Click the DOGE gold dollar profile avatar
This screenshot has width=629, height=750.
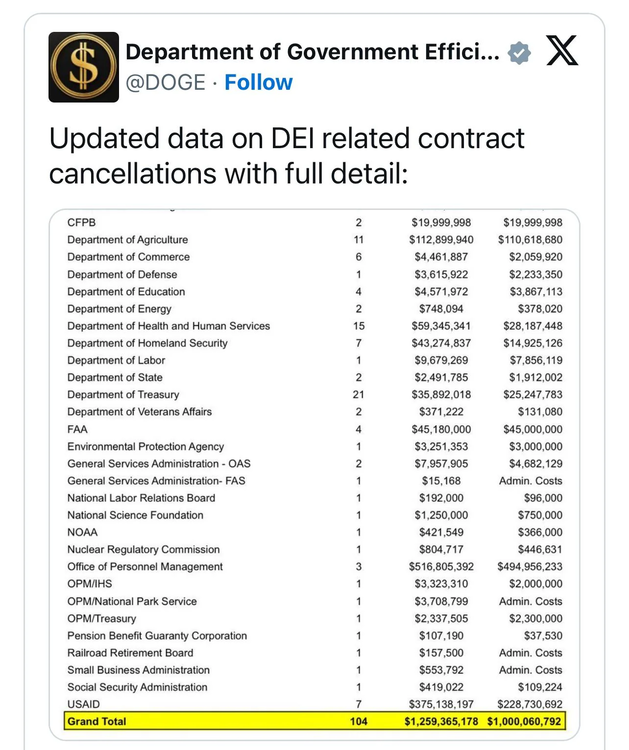point(84,67)
